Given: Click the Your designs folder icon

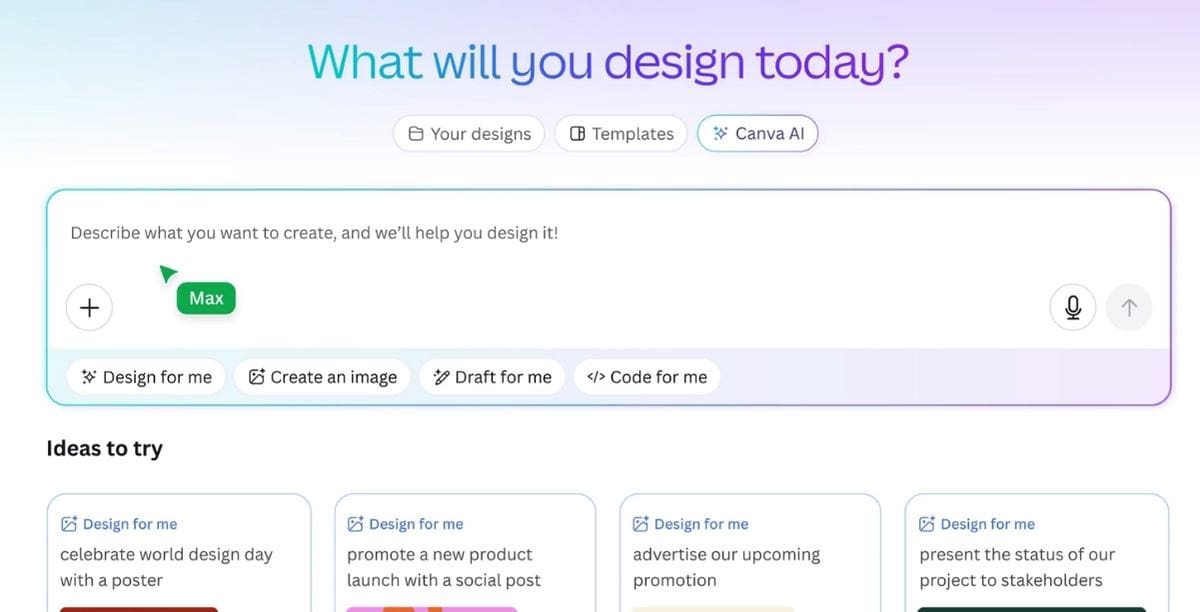Looking at the screenshot, I should tap(414, 132).
